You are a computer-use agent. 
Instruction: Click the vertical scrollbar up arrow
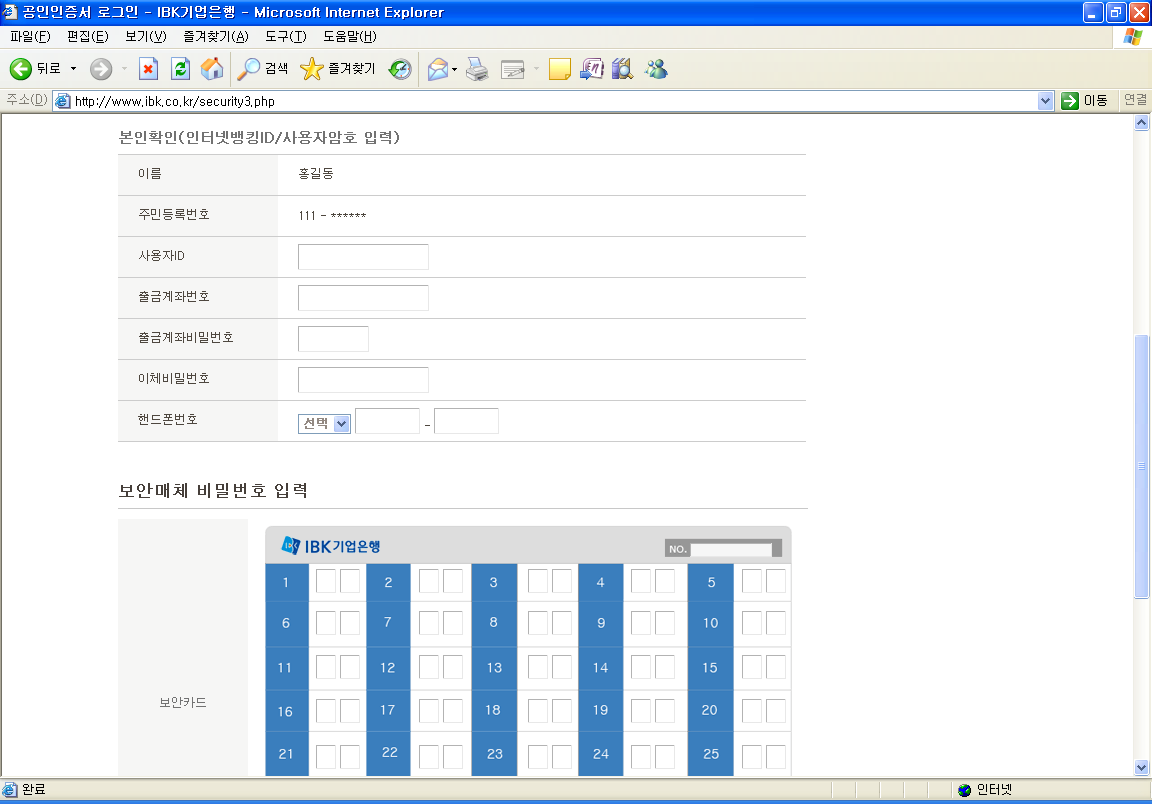pyautogui.click(x=1141, y=123)
